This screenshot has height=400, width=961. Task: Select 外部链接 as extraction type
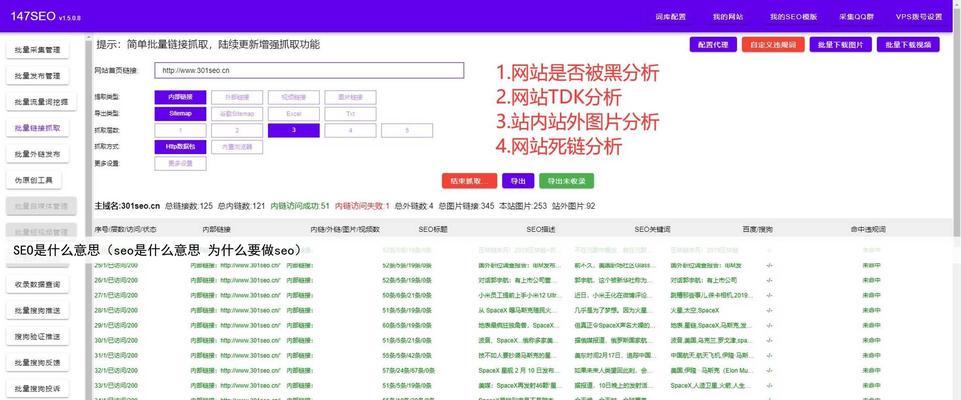[237, 97]
